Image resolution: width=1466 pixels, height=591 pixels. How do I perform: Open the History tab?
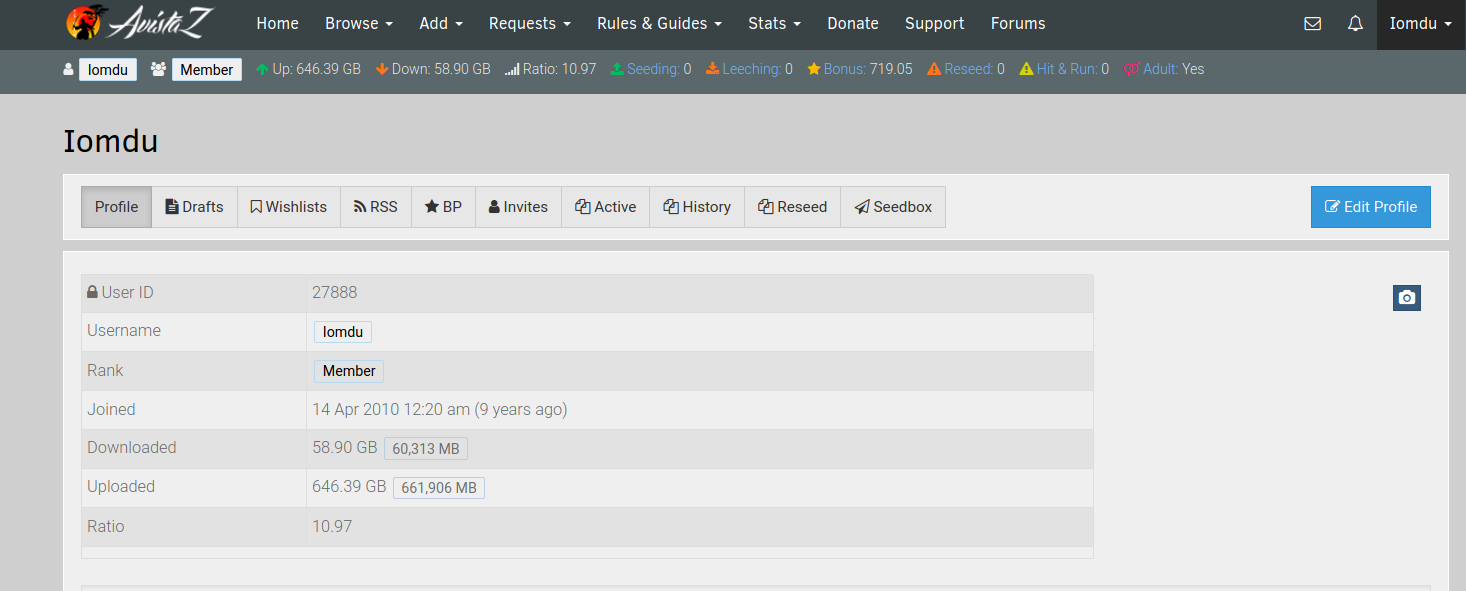coord(697,207)
